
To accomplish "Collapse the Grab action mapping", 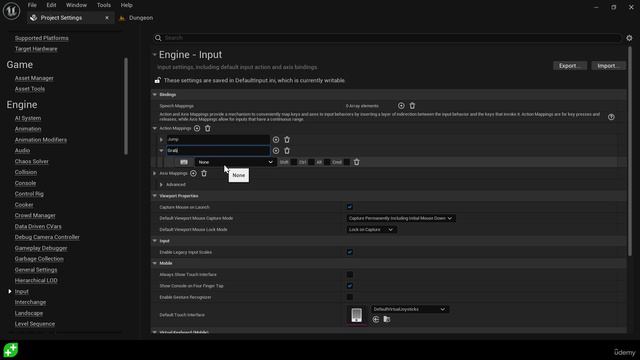I will click(161, 151).
